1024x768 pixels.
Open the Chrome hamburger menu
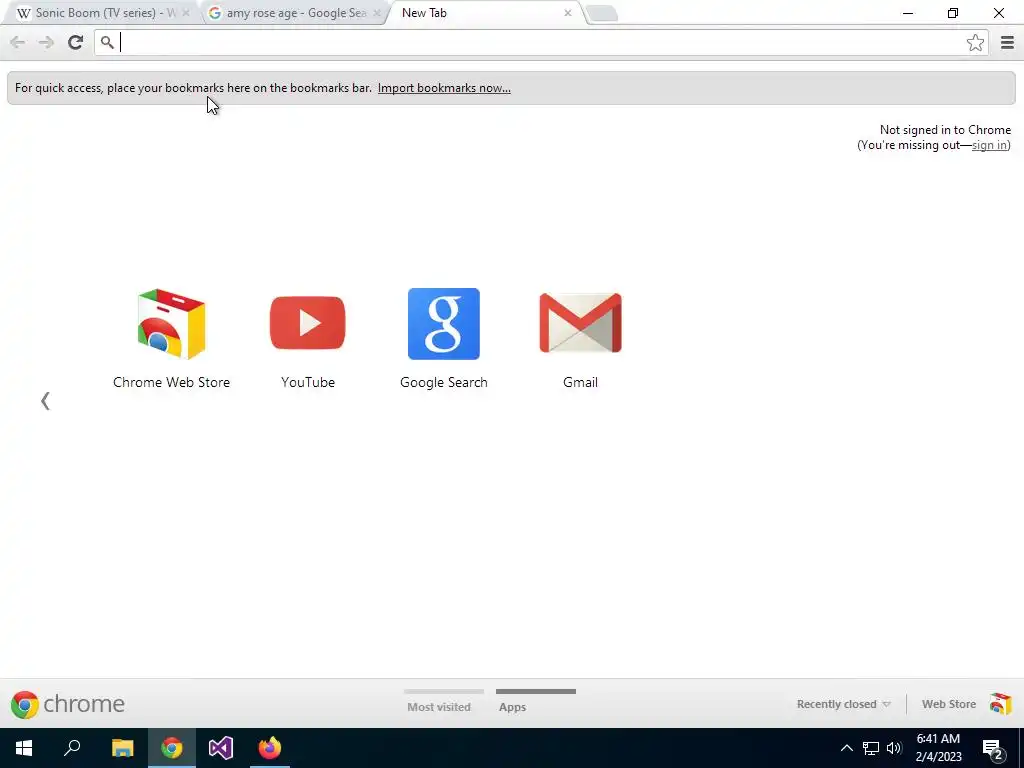[x=1007, y=42]
